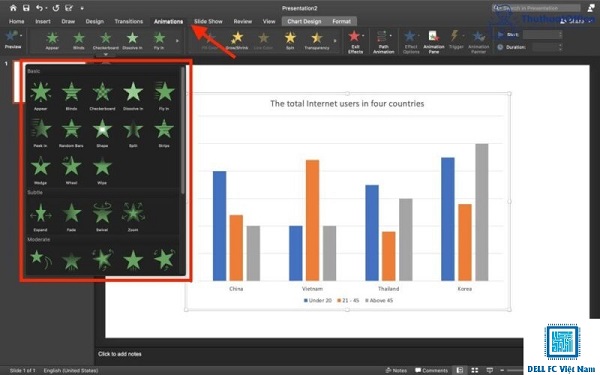Choose the Peek In entrance effect
600x375 pixels.
[41, 132]
